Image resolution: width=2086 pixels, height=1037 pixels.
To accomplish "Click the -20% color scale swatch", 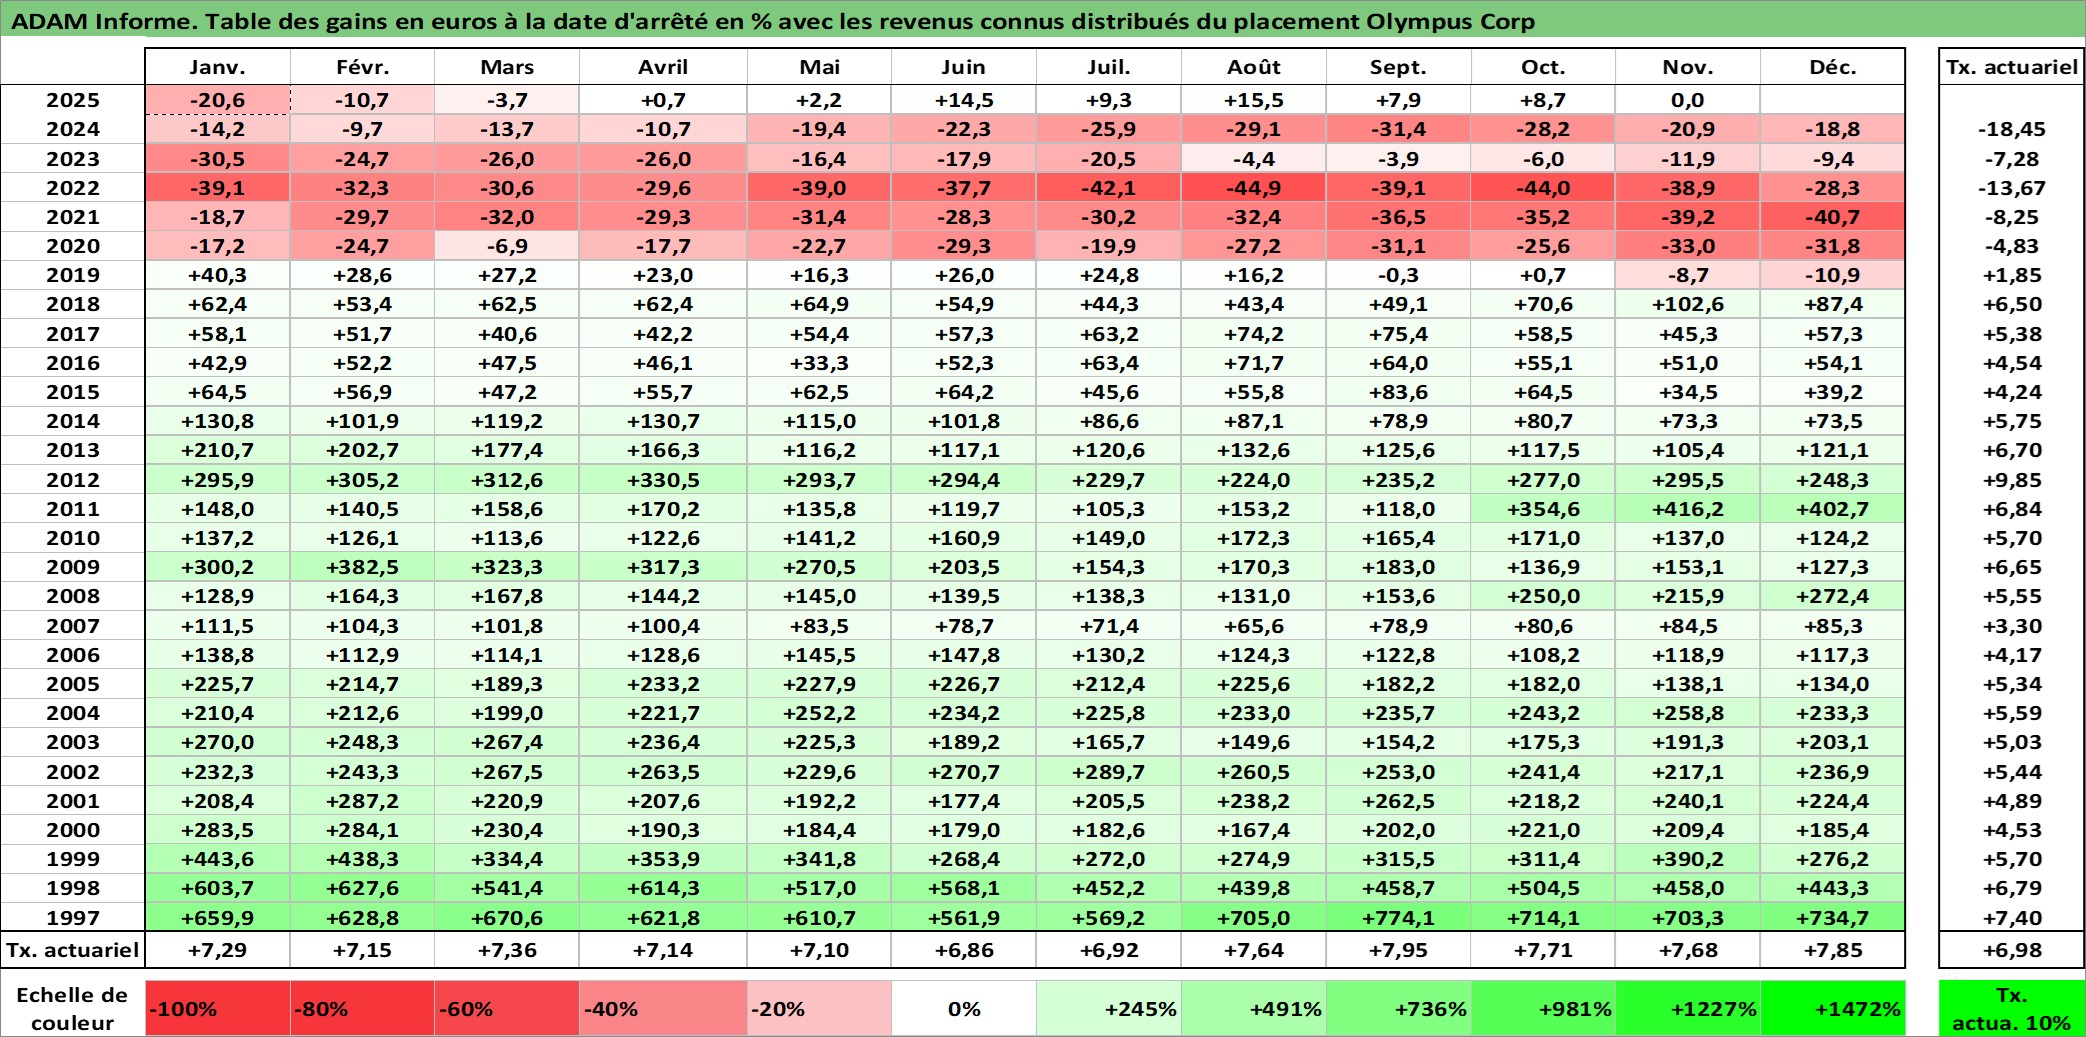I will [819, 1008].
